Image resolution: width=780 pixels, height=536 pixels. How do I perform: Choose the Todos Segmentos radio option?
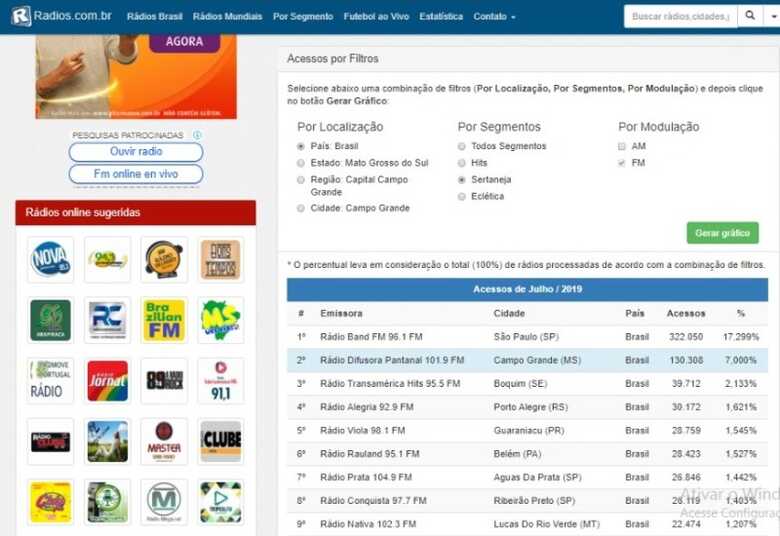462,146
